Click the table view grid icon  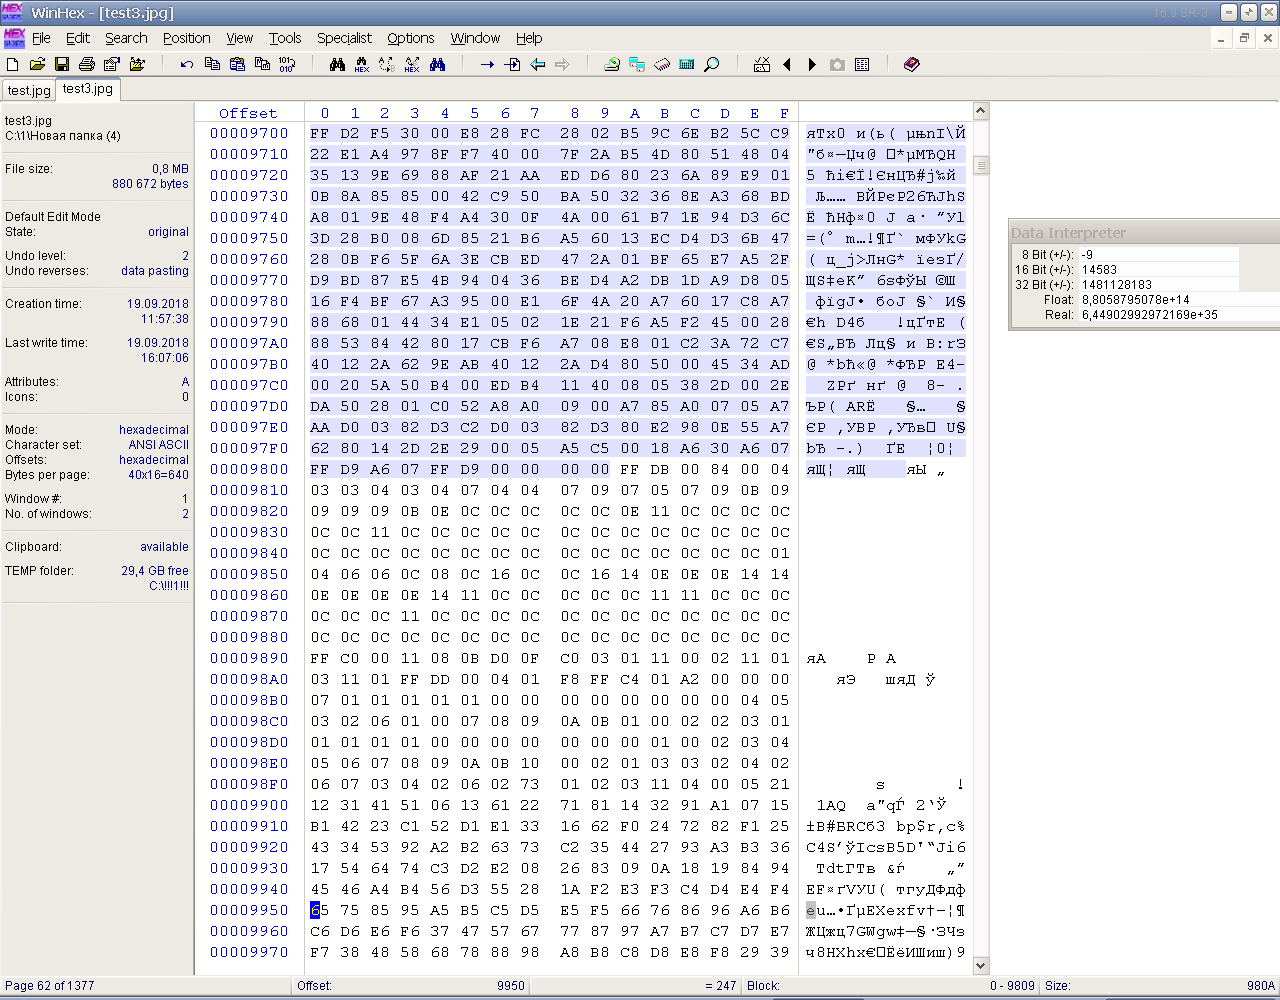(862, 64)
